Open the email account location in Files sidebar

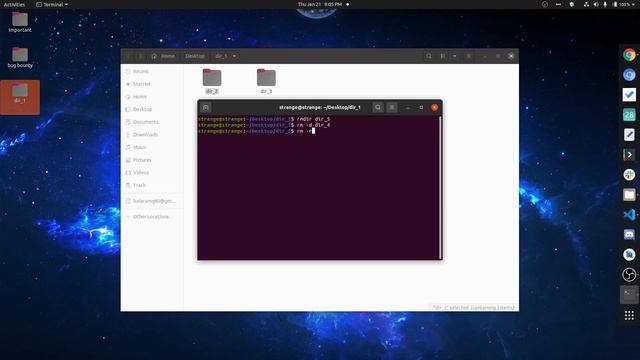(x=152, y=201)
